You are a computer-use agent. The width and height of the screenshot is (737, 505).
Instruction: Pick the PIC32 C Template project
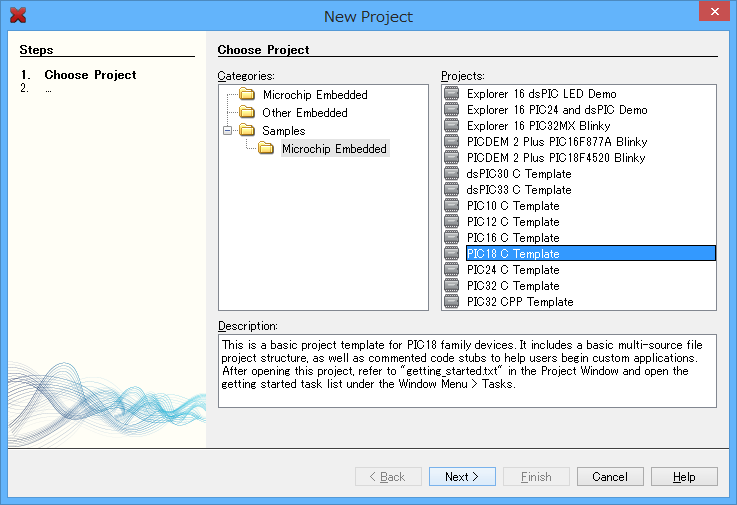pyautogui.click(x=512, y=286)
